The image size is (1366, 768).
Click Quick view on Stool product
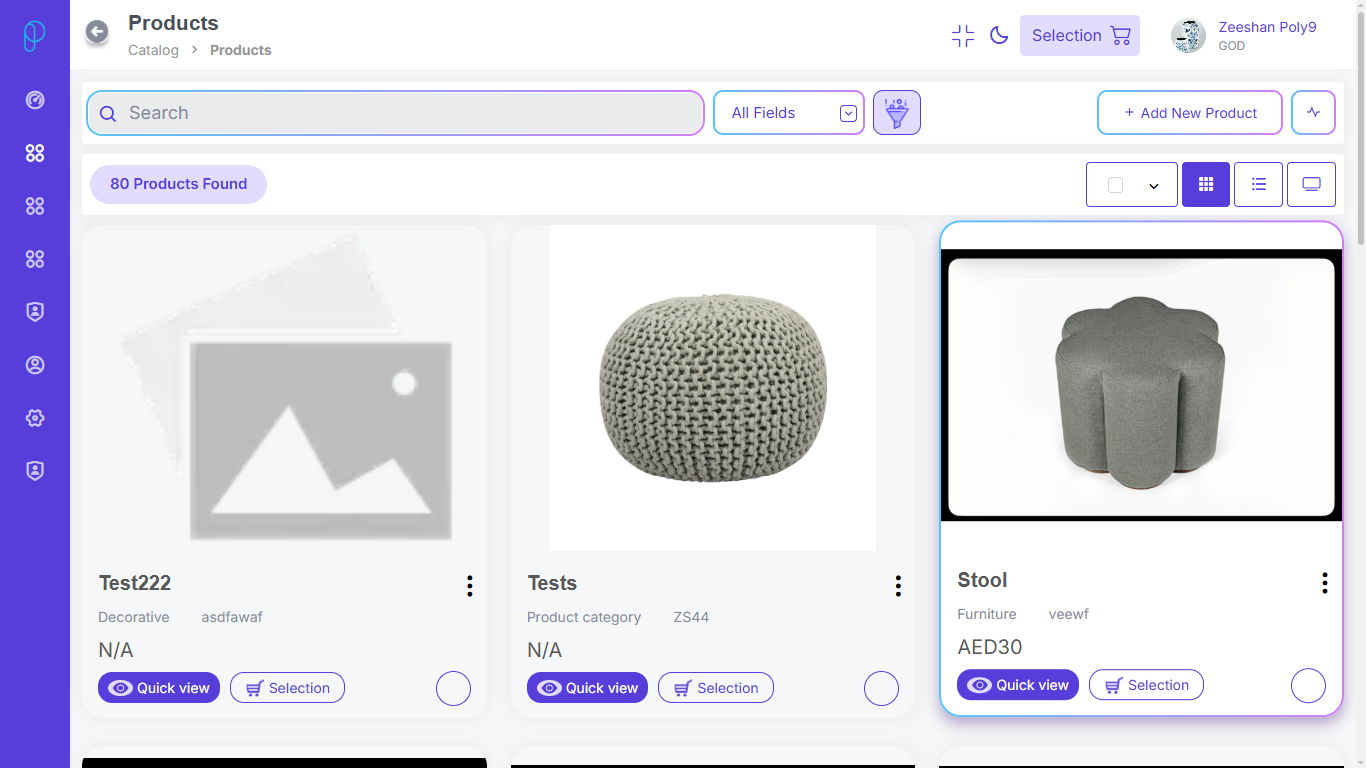1017,685
